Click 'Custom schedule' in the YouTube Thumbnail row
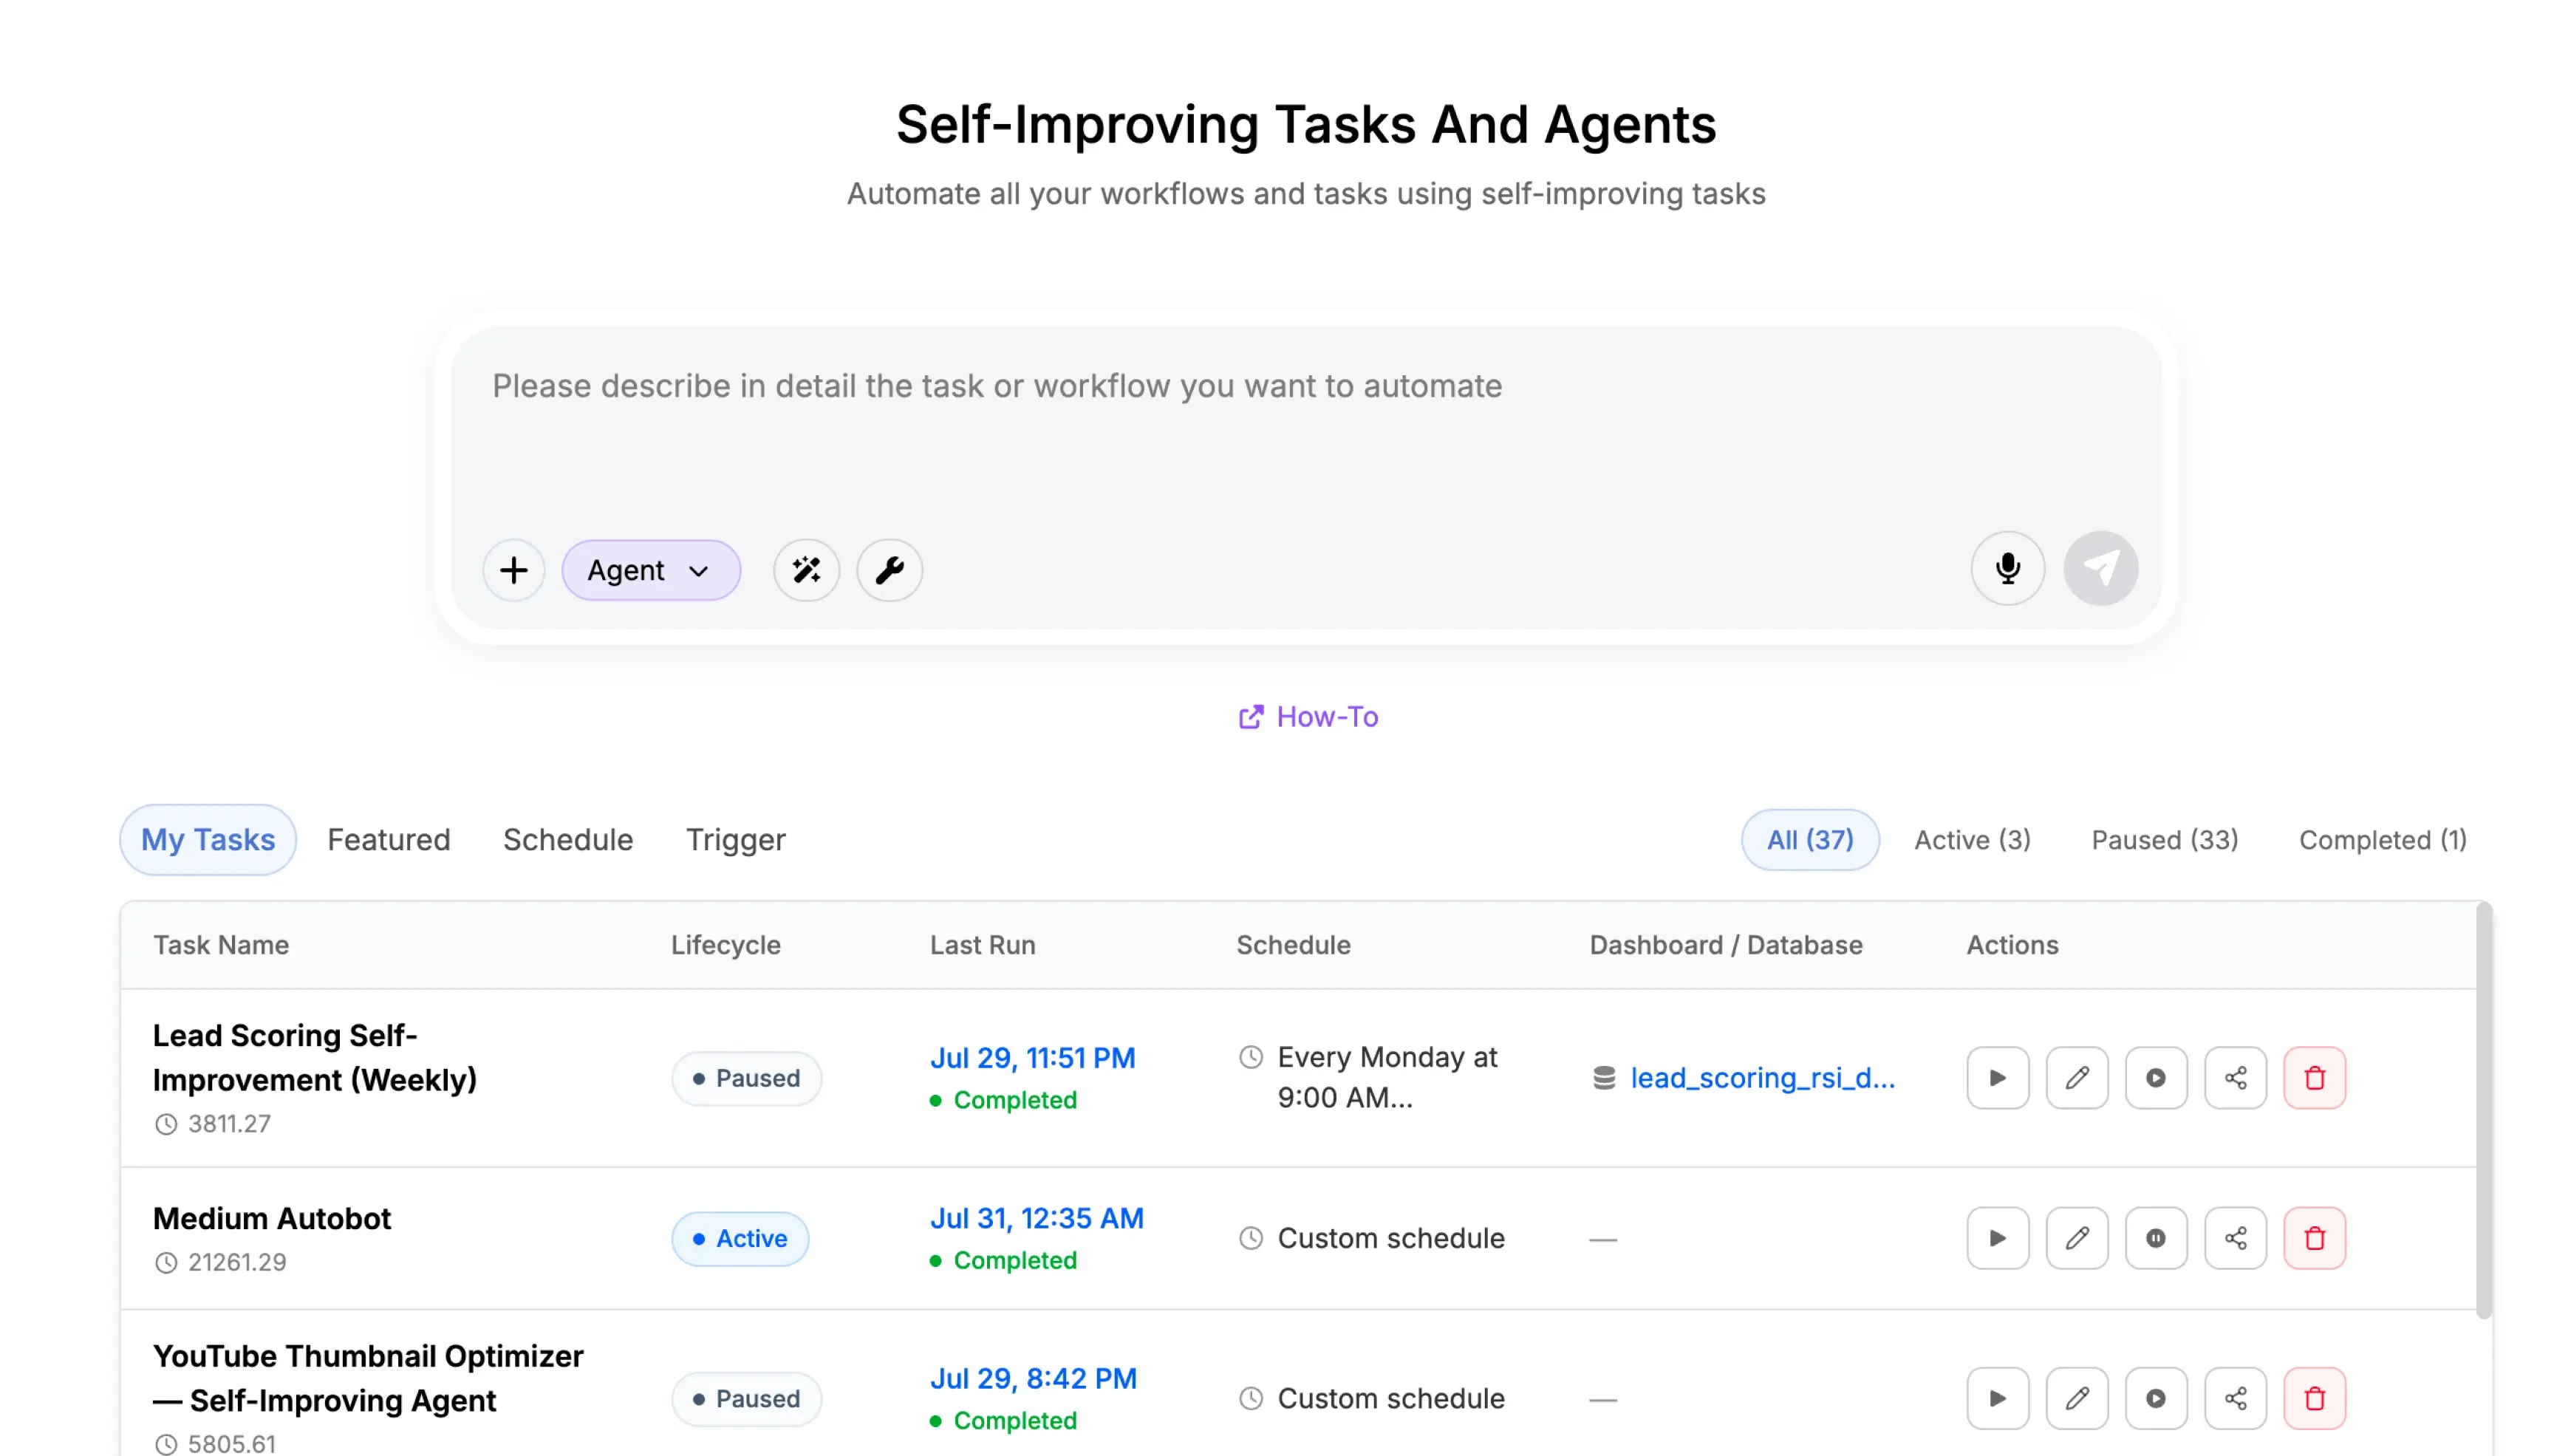Viewport: 2554px width, 1456px height. 1390,1398
